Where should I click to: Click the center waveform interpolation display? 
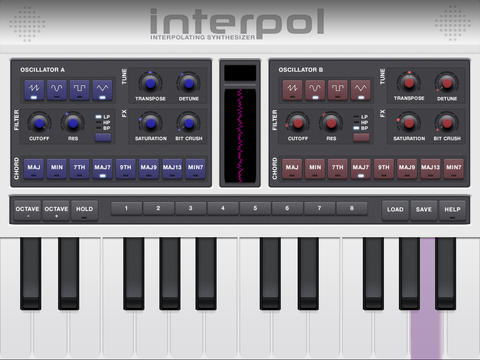pos(240,136)
